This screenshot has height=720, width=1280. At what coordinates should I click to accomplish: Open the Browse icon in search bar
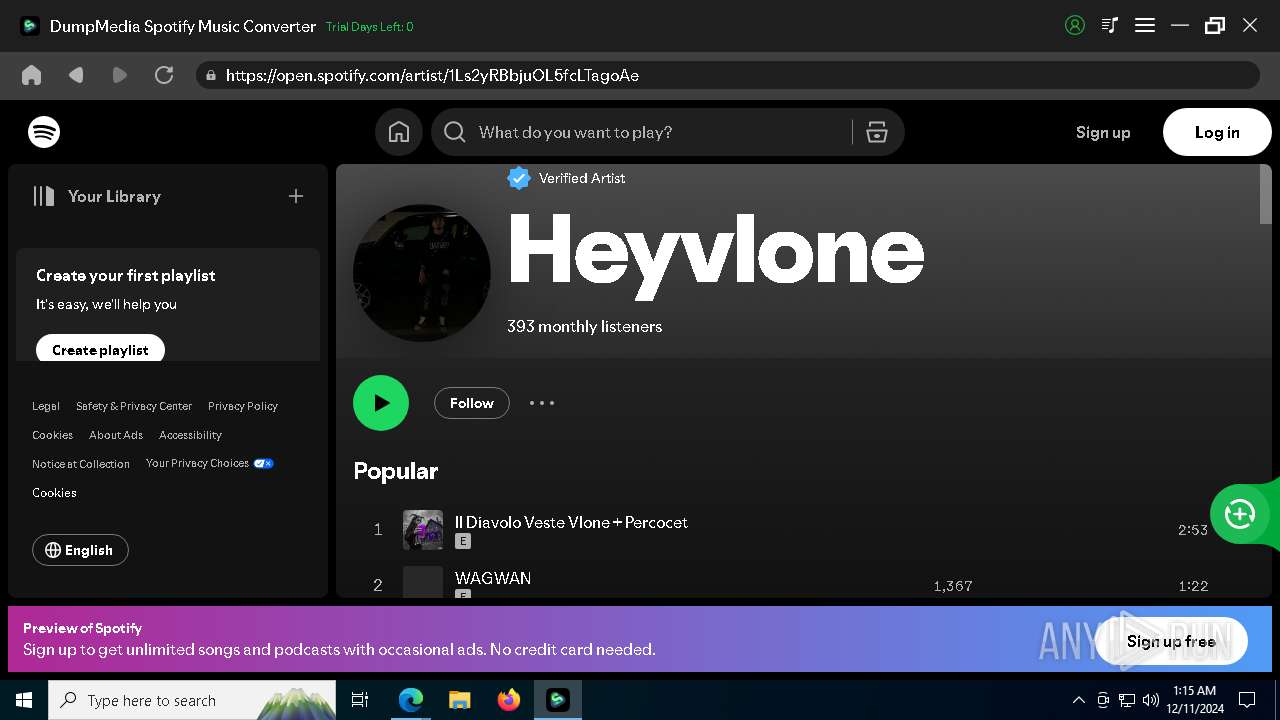pos(877,132)
